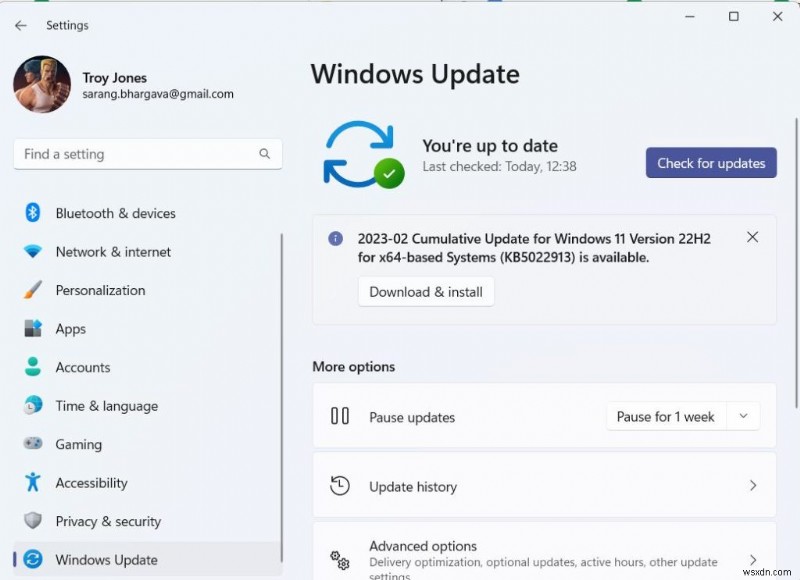Select the Accessibility label in sidebar
The height and width of the screenshot is (580, 800).
pos(91,483)
